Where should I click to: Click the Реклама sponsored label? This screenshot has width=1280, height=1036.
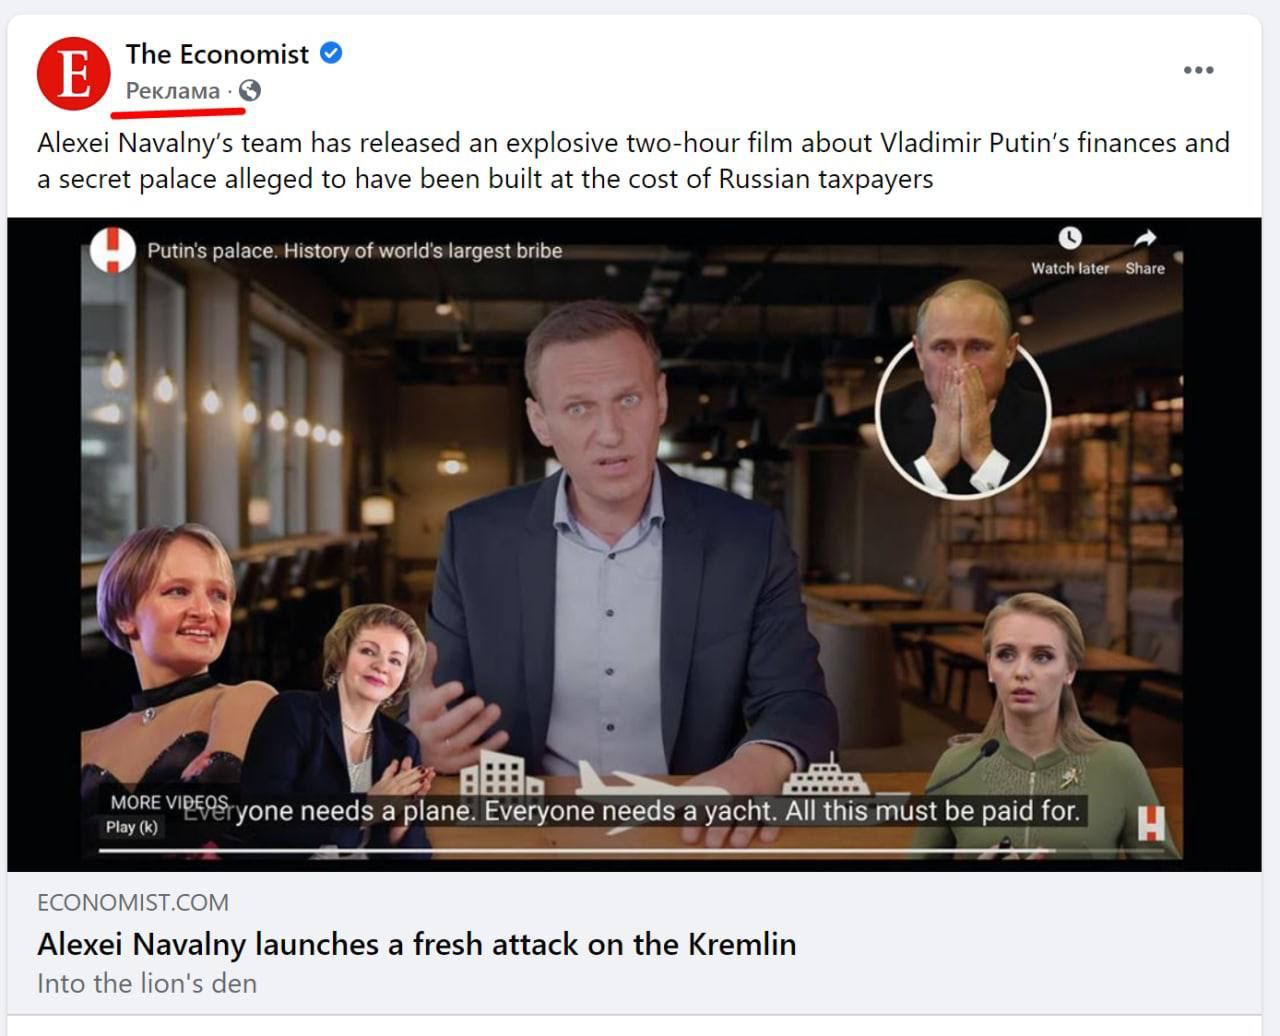(173, 91)
